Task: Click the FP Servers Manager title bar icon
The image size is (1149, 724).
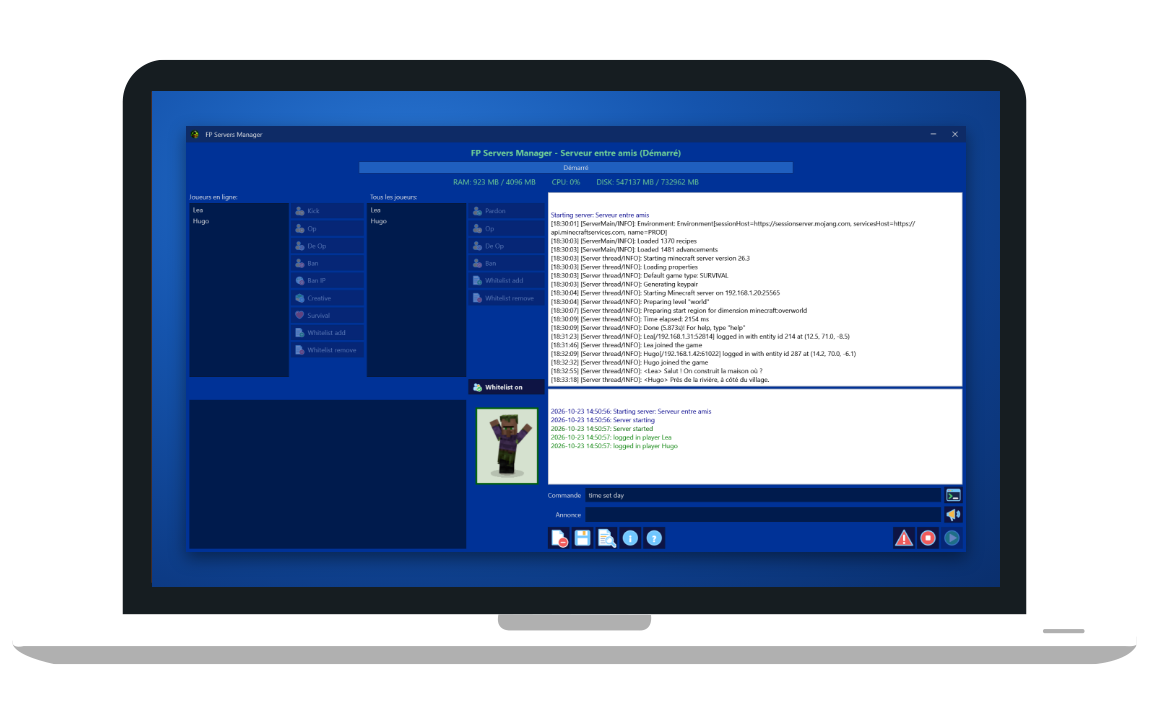Action: (195, 135)
